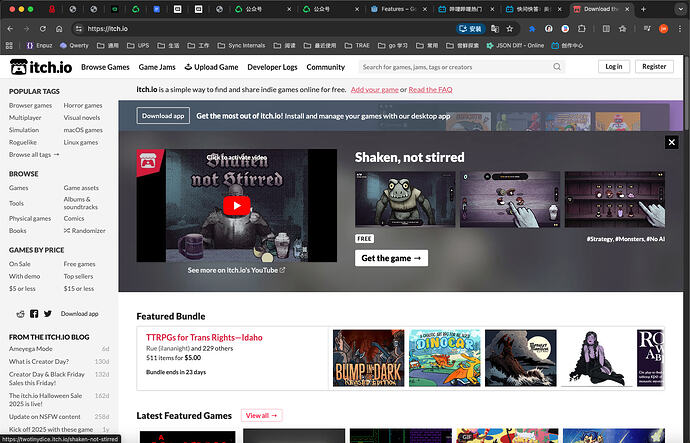
Task: Click the itch.io logo in header
Action: [x=40, y=67]
